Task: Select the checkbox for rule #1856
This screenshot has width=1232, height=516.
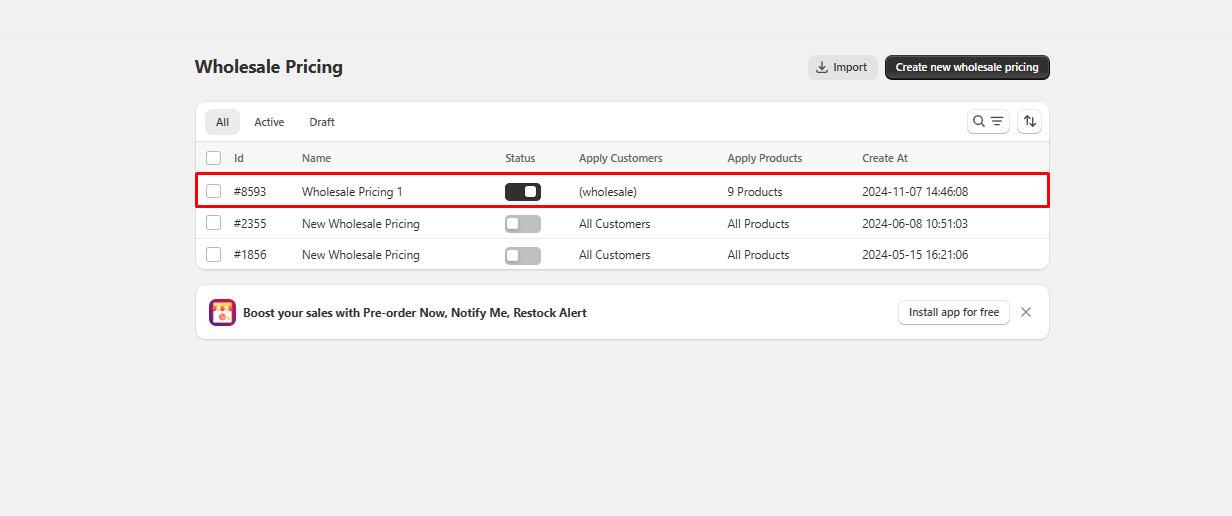Action: tap(214, 255)
